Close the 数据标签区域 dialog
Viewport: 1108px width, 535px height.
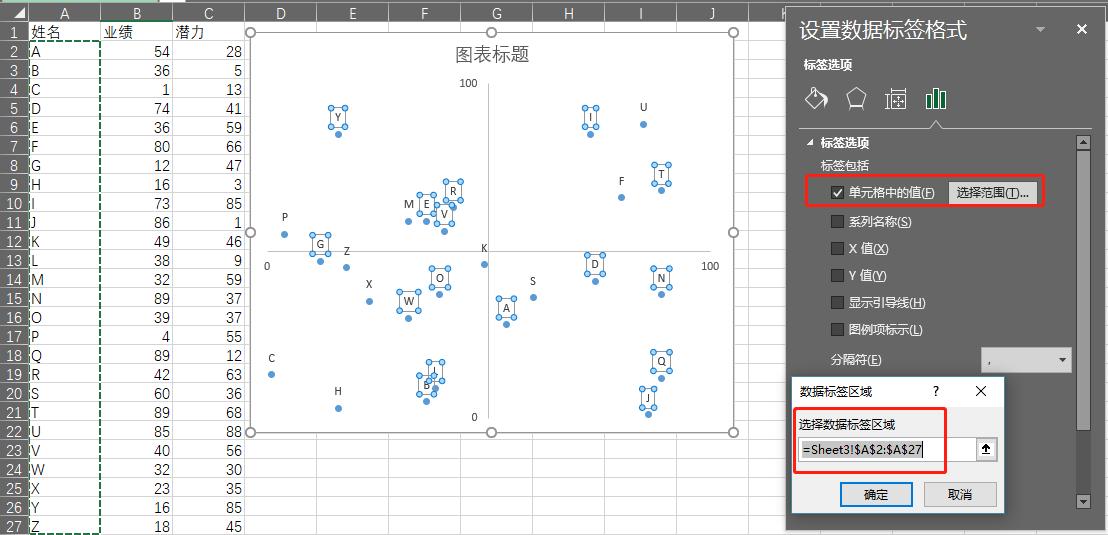[981, 391]
